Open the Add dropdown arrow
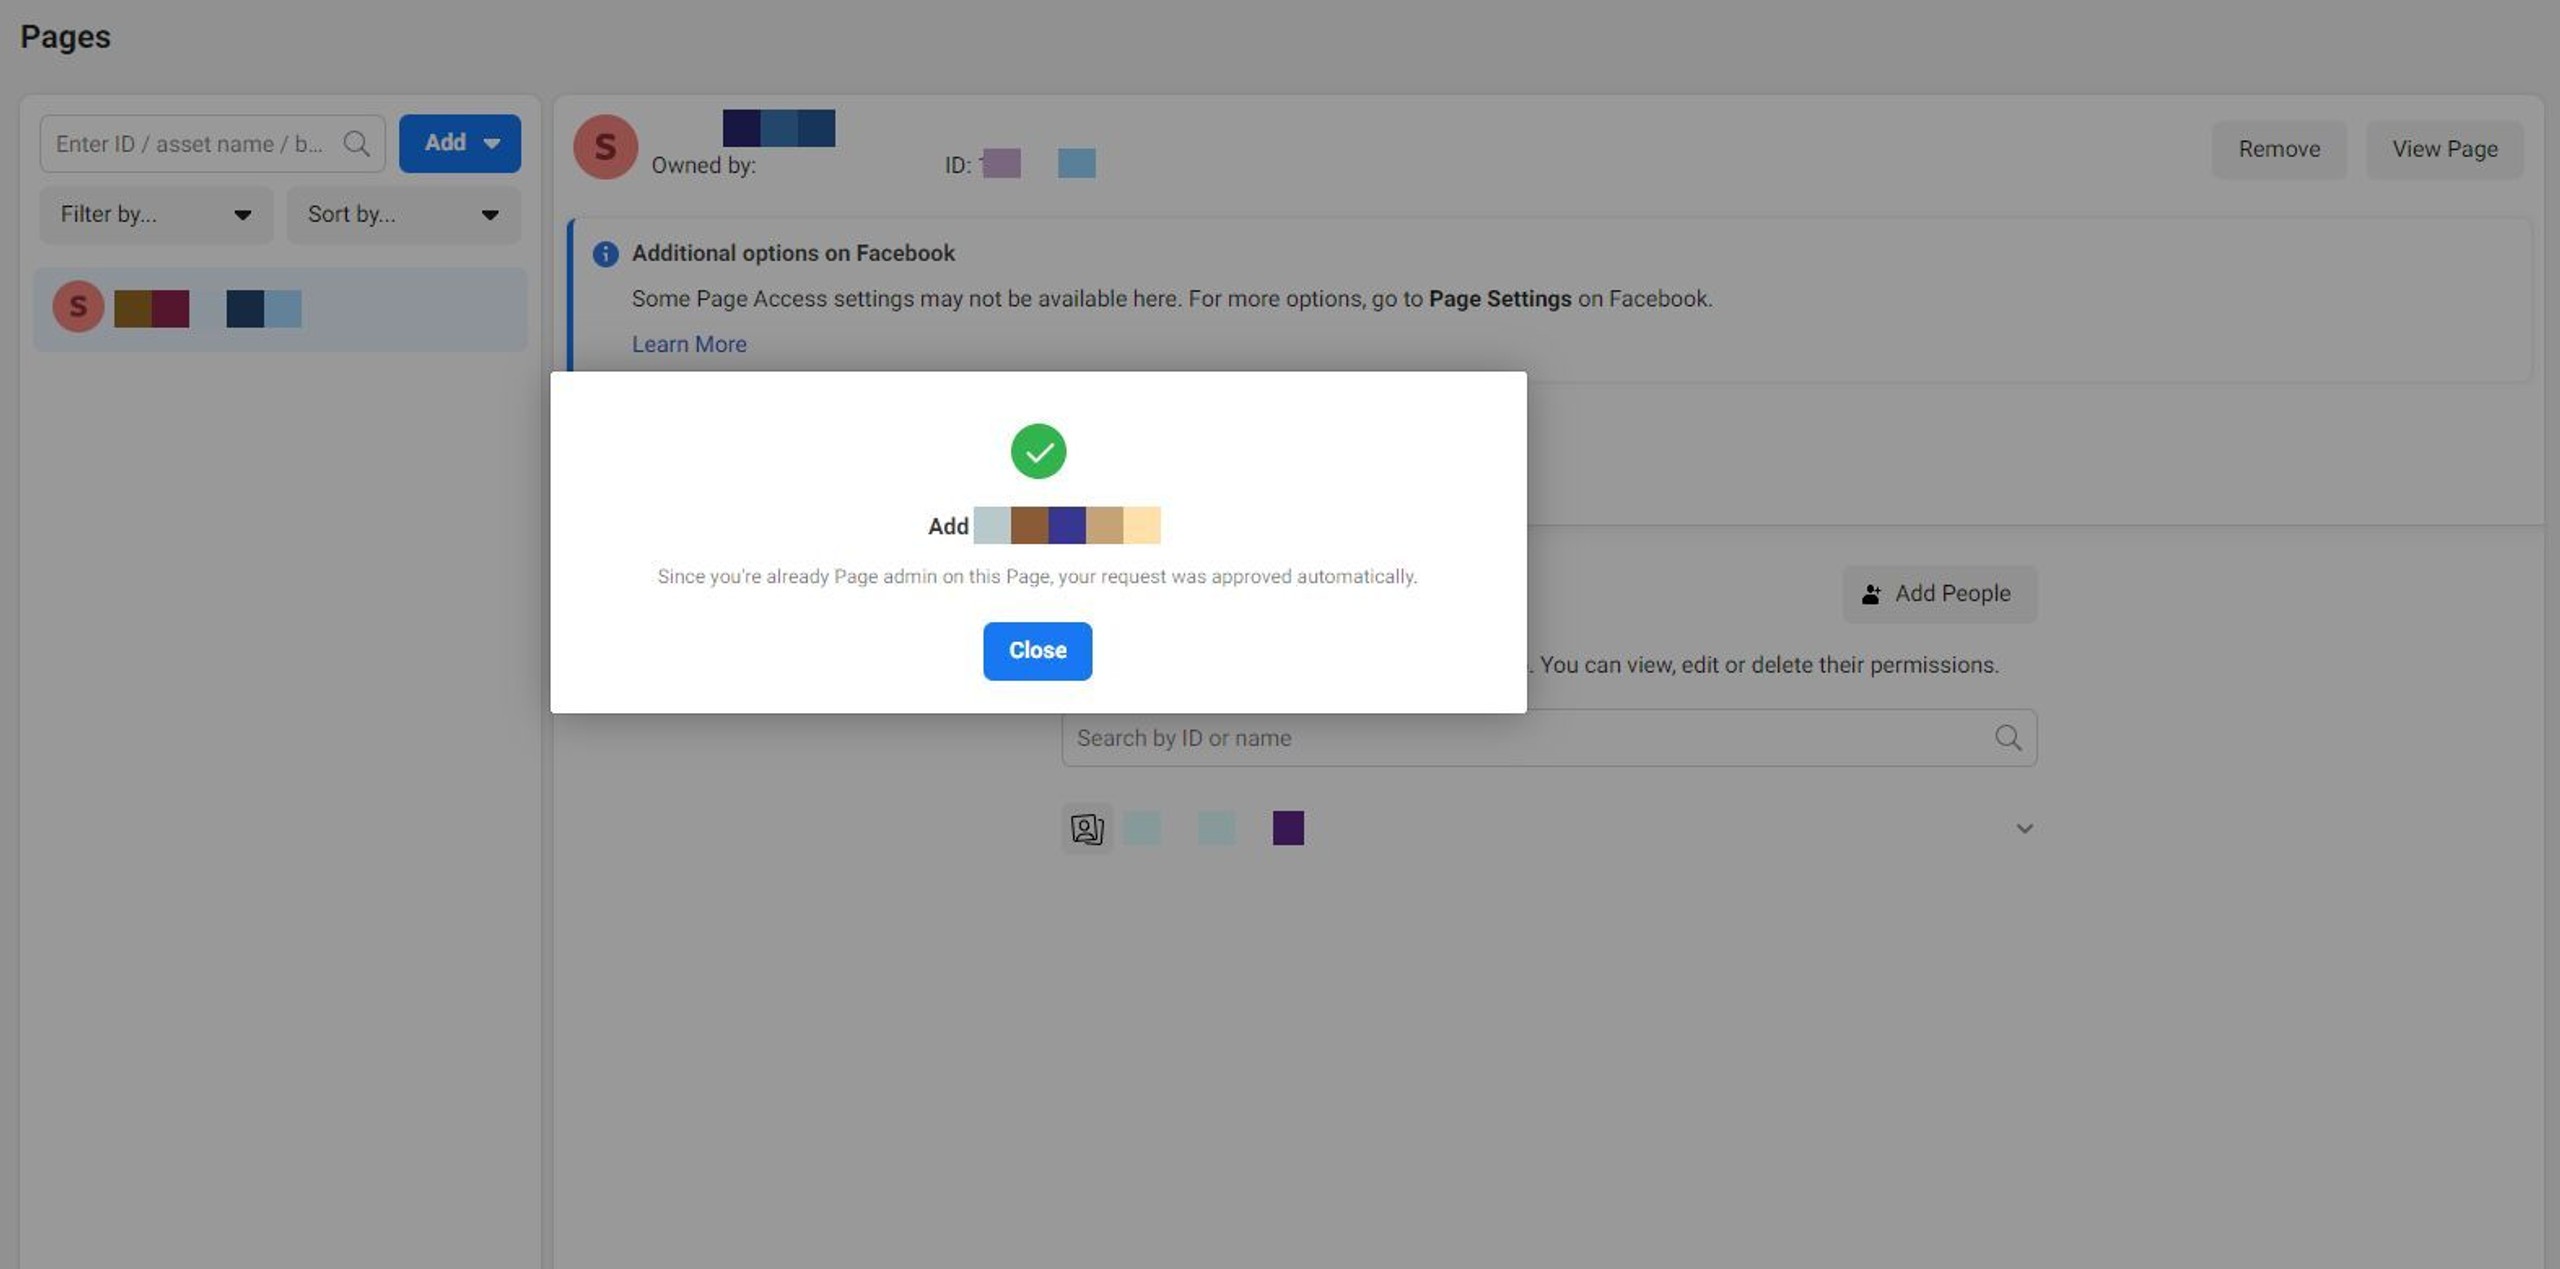The height and width of the screenshot is (1269, 2560). pos(492,144)
